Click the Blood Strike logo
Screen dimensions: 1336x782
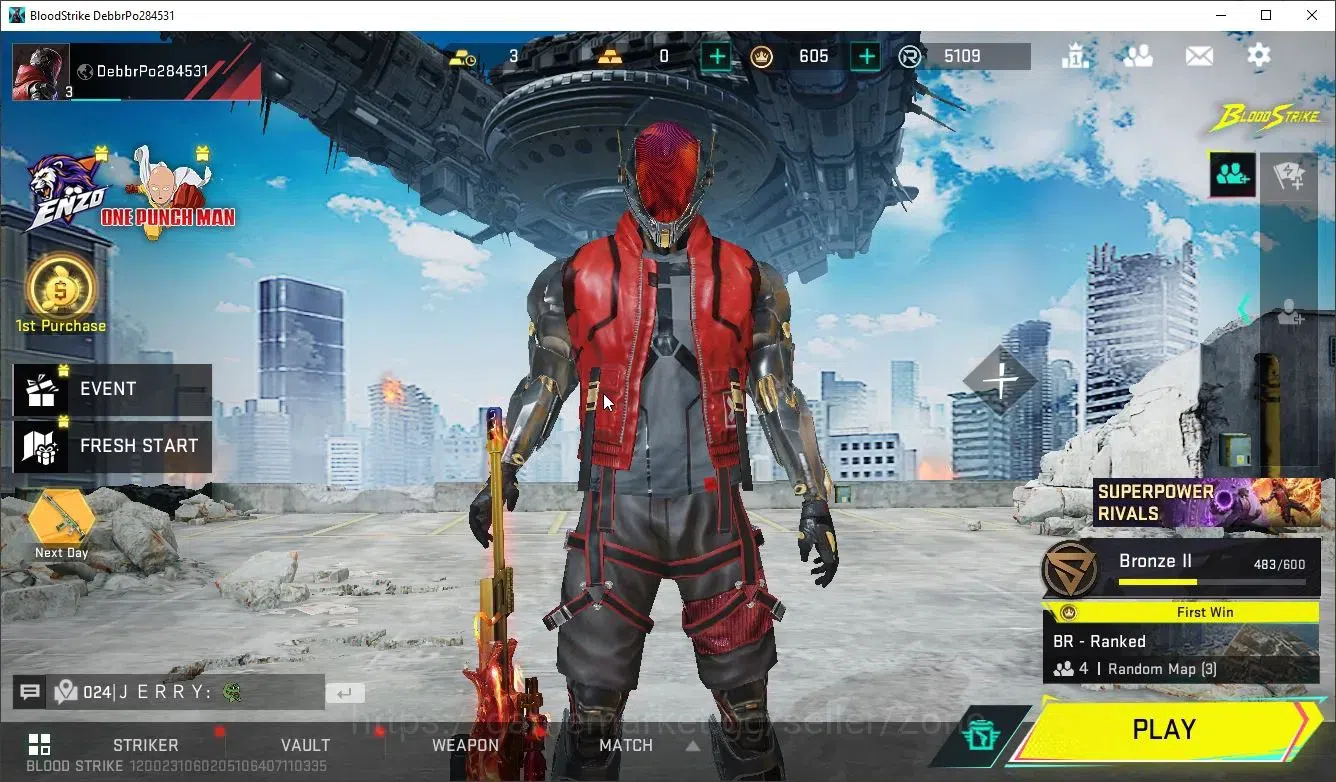tap(1266, 119)
